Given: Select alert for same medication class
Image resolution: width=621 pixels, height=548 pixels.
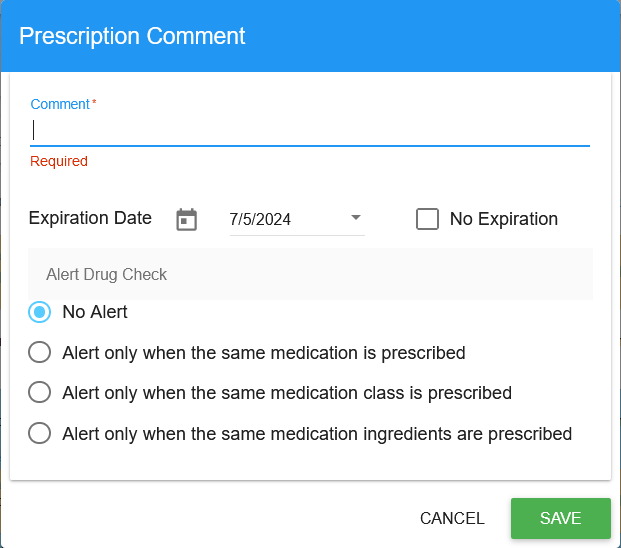Looking at the screenshot, I should click(x=40, y=393).
